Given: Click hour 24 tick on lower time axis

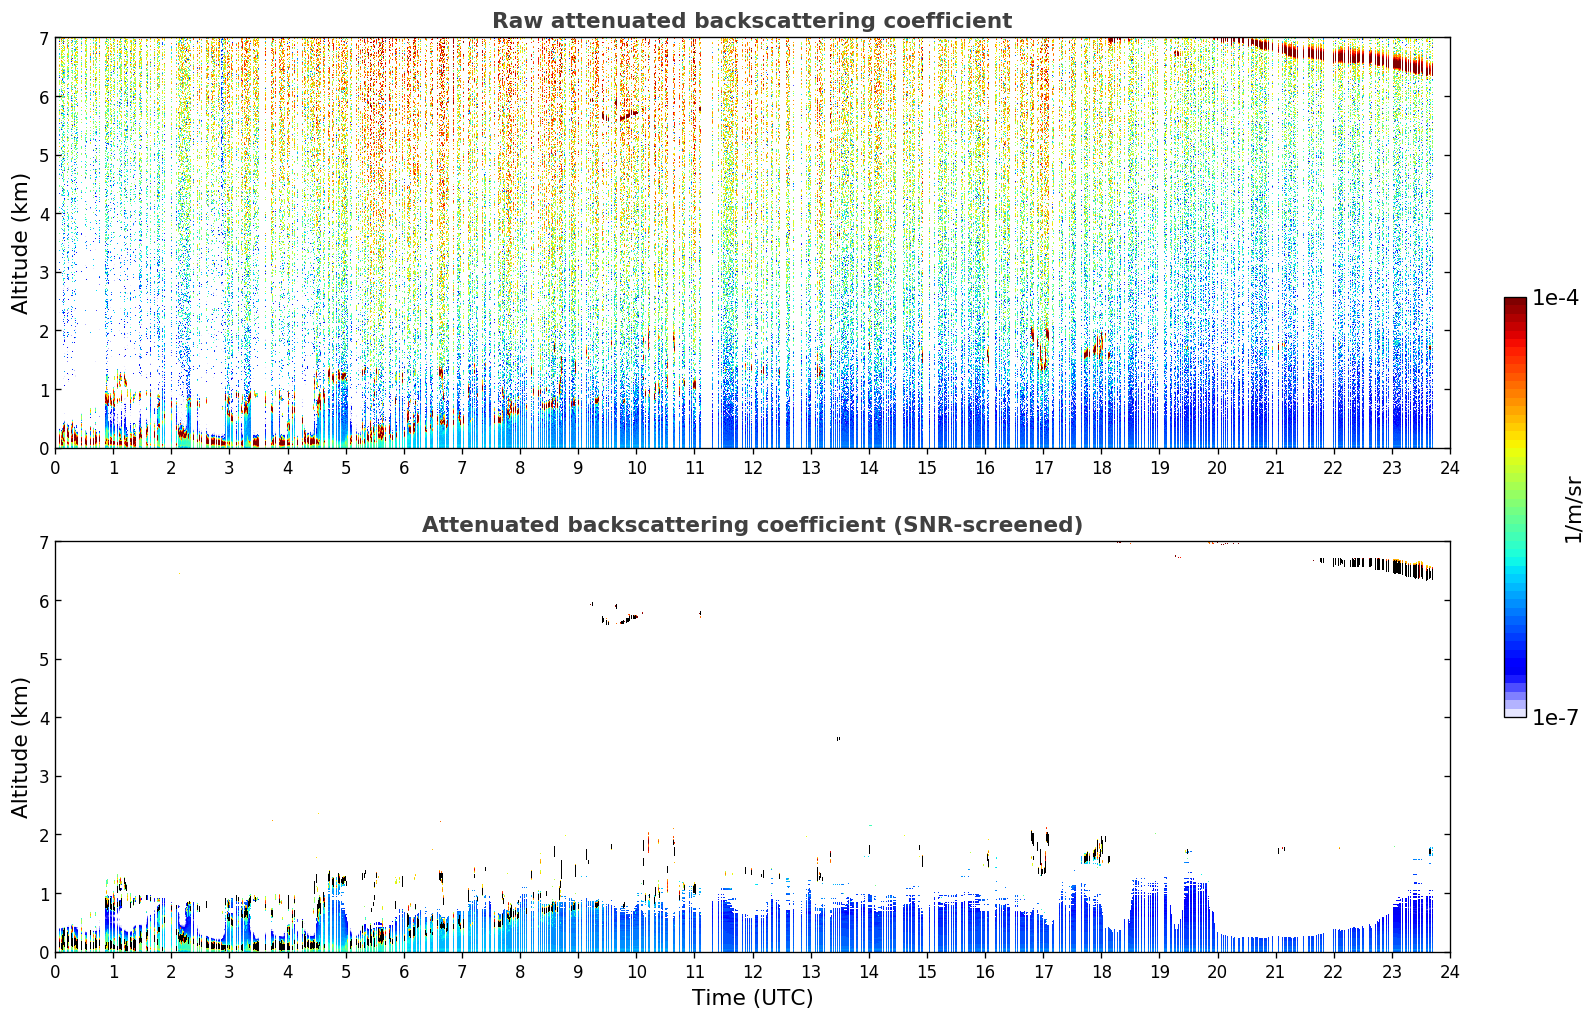Looking at the screenshot, I should pos(1449,971).
